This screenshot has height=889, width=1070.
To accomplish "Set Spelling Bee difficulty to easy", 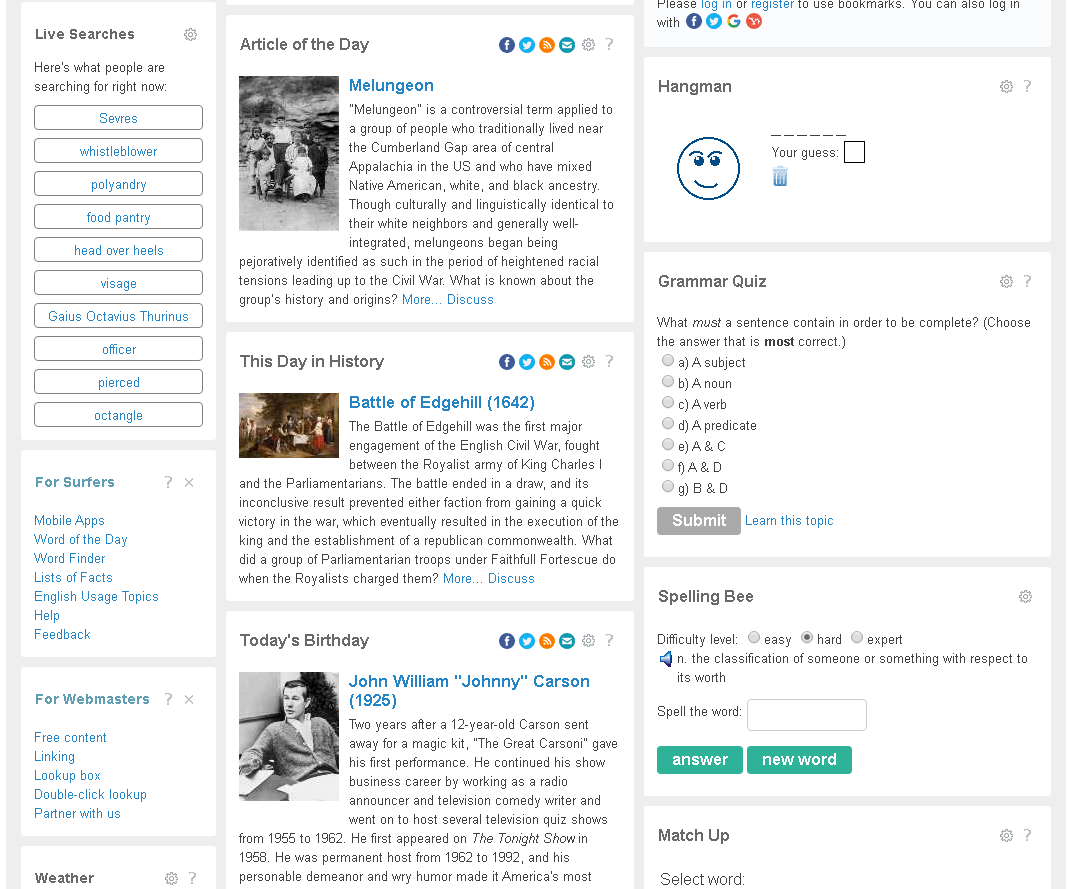I will (754, 638).
